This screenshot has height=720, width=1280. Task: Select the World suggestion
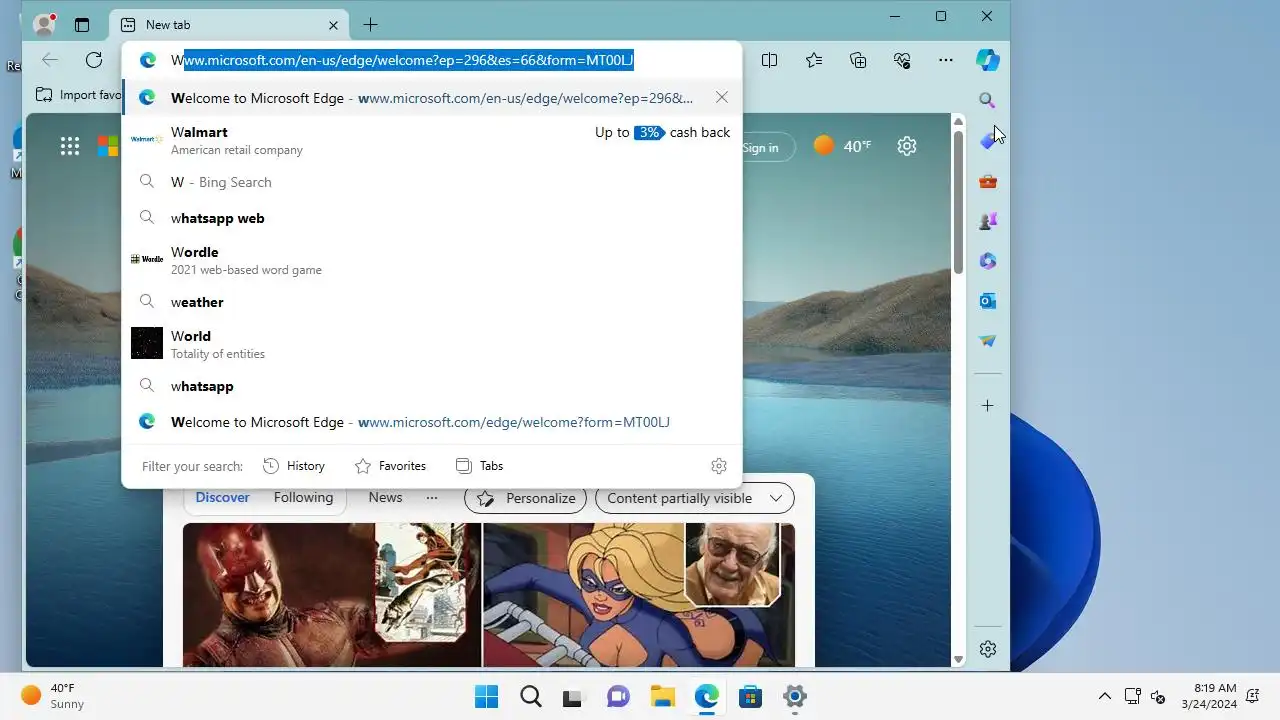[432, 344]
